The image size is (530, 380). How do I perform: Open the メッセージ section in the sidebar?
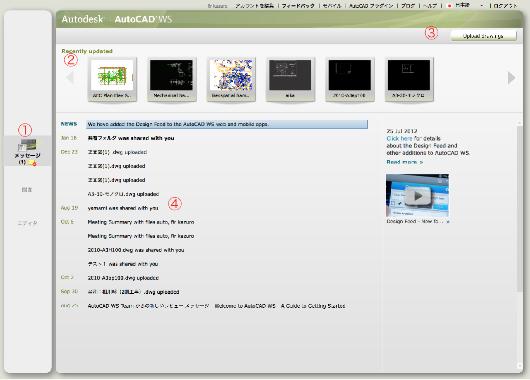click(27, 151)
